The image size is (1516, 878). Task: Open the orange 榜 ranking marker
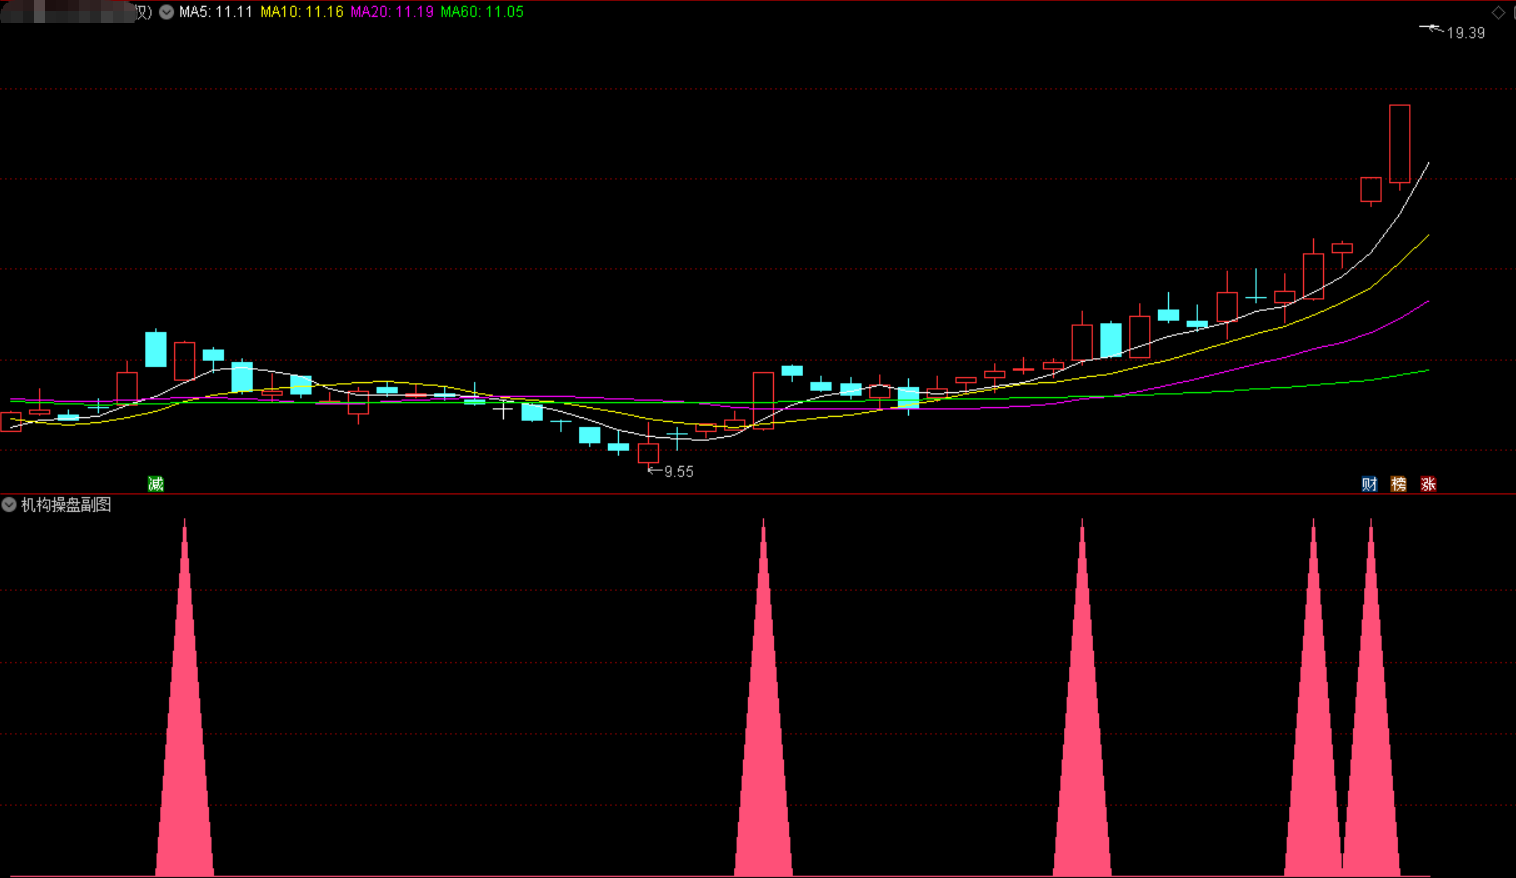1399,484
